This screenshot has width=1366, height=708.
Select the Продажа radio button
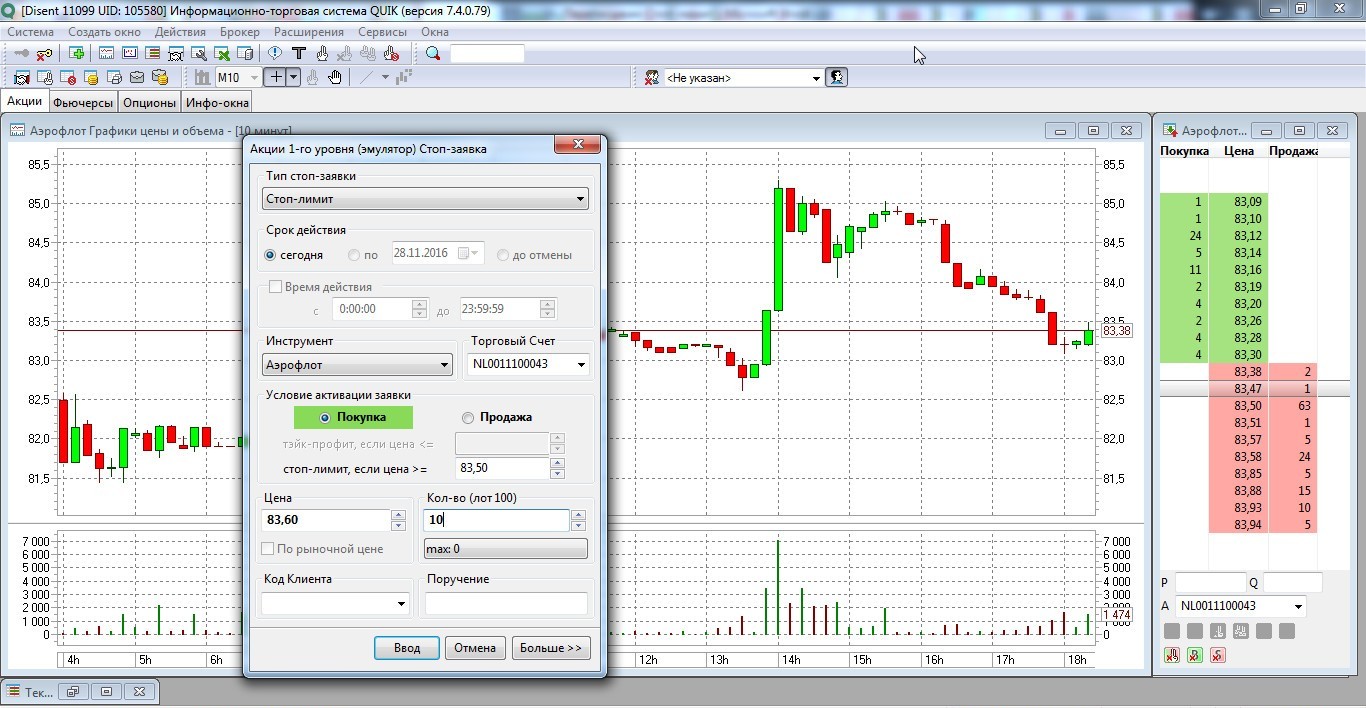[468, 418]
